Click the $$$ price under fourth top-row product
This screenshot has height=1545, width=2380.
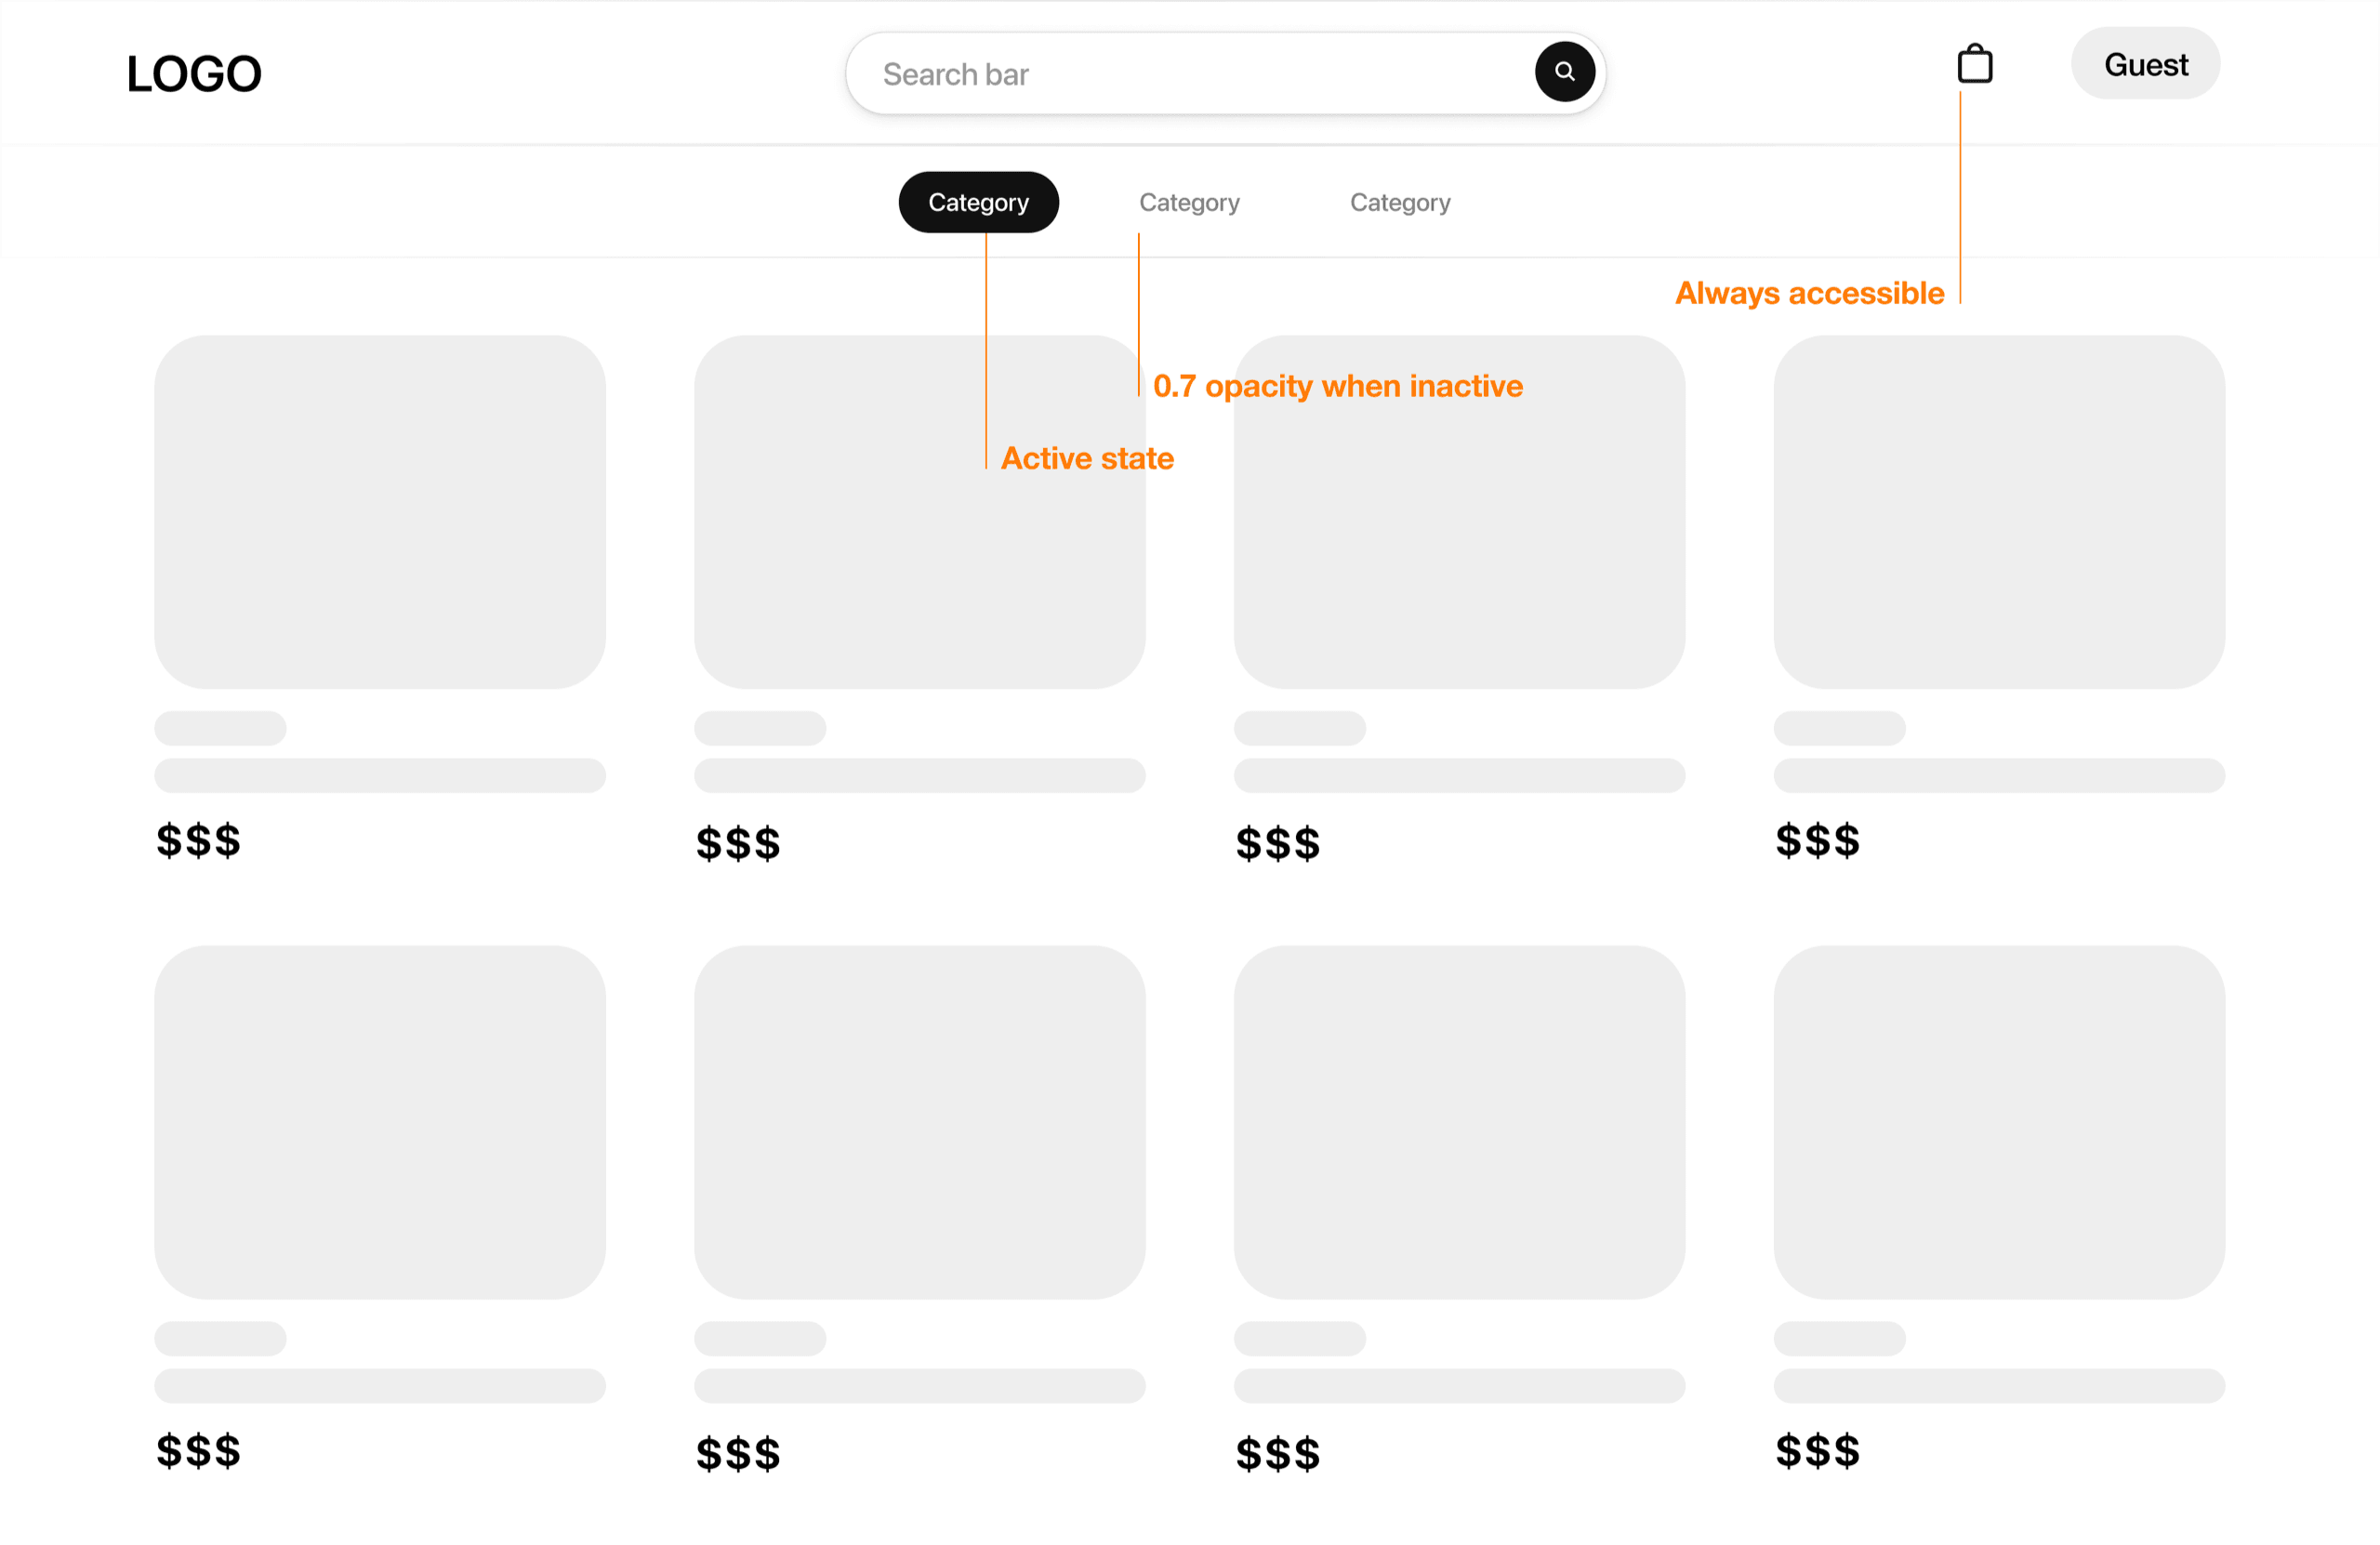point(1818,841)
